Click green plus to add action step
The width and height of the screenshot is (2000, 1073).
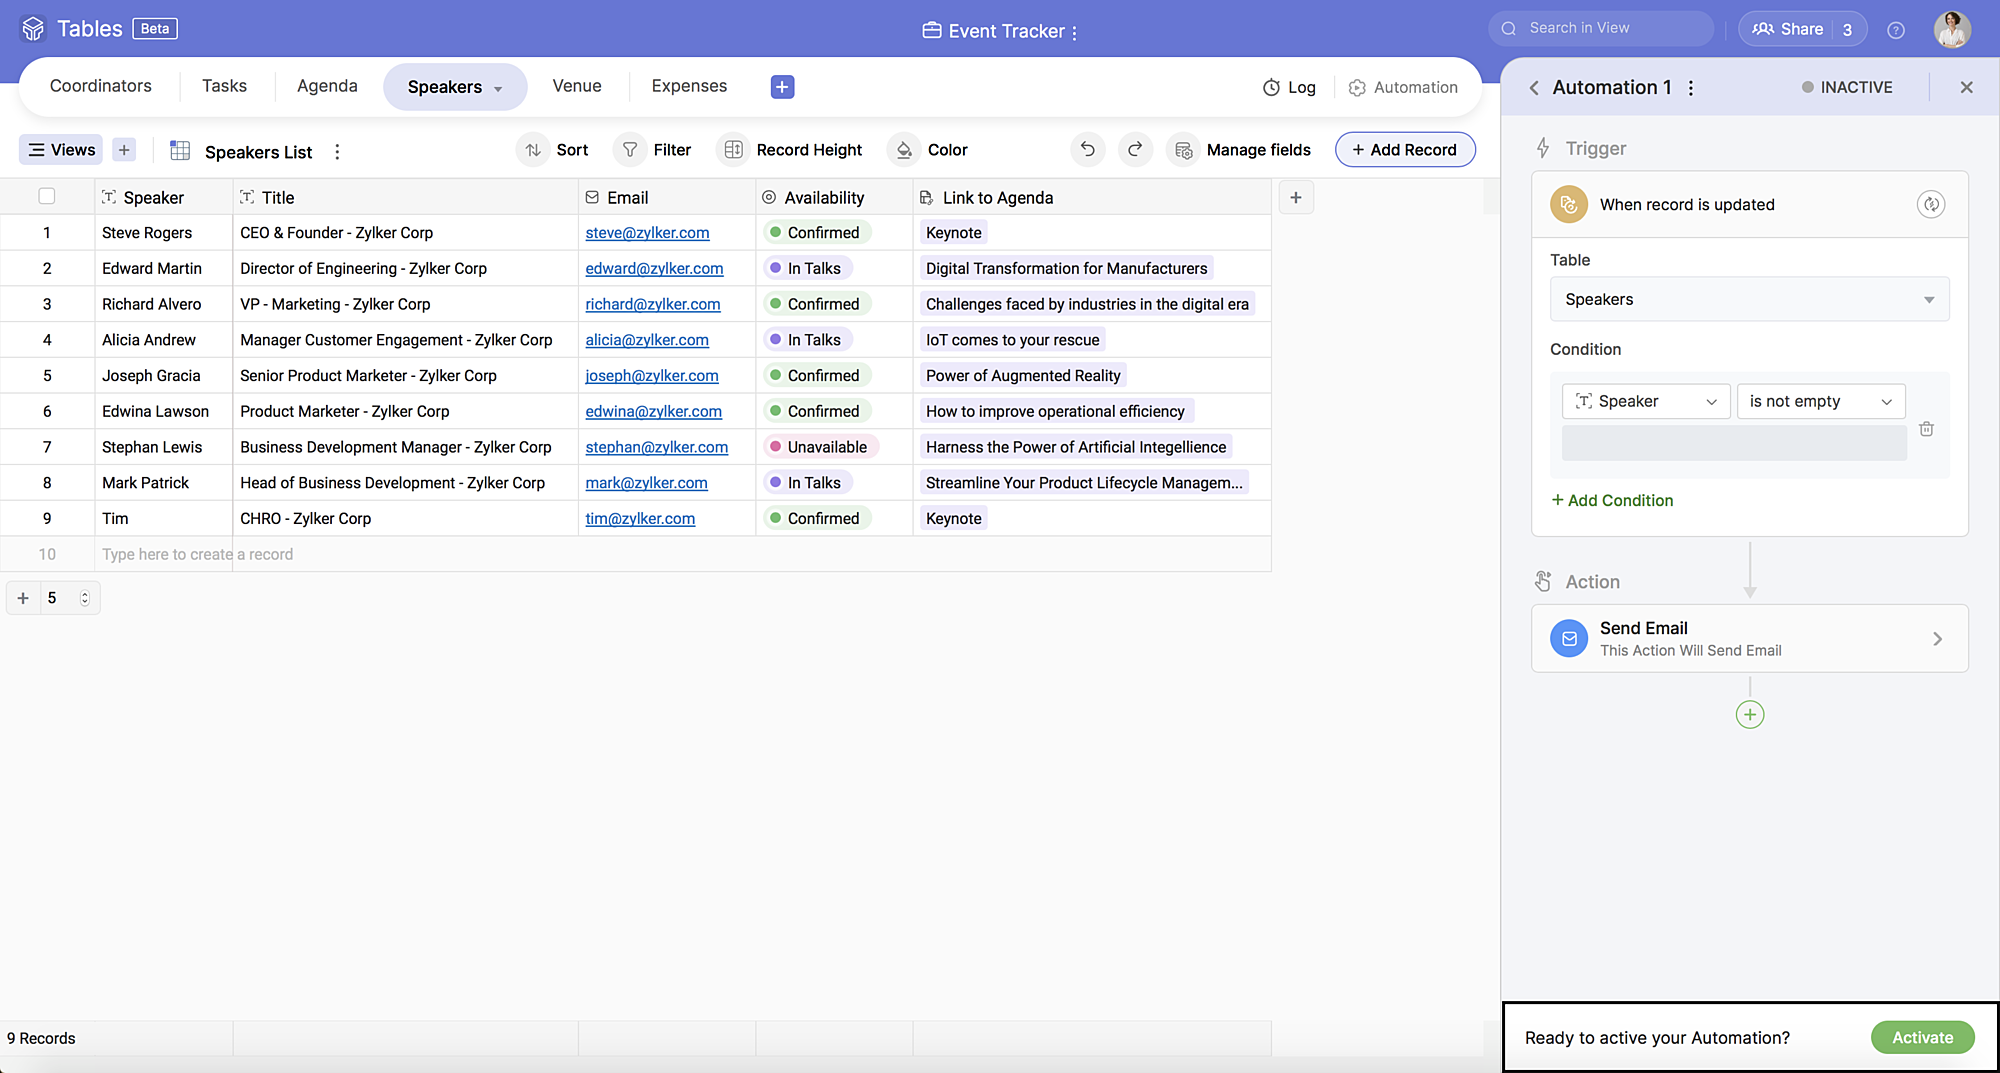[x=1749, y=715]
